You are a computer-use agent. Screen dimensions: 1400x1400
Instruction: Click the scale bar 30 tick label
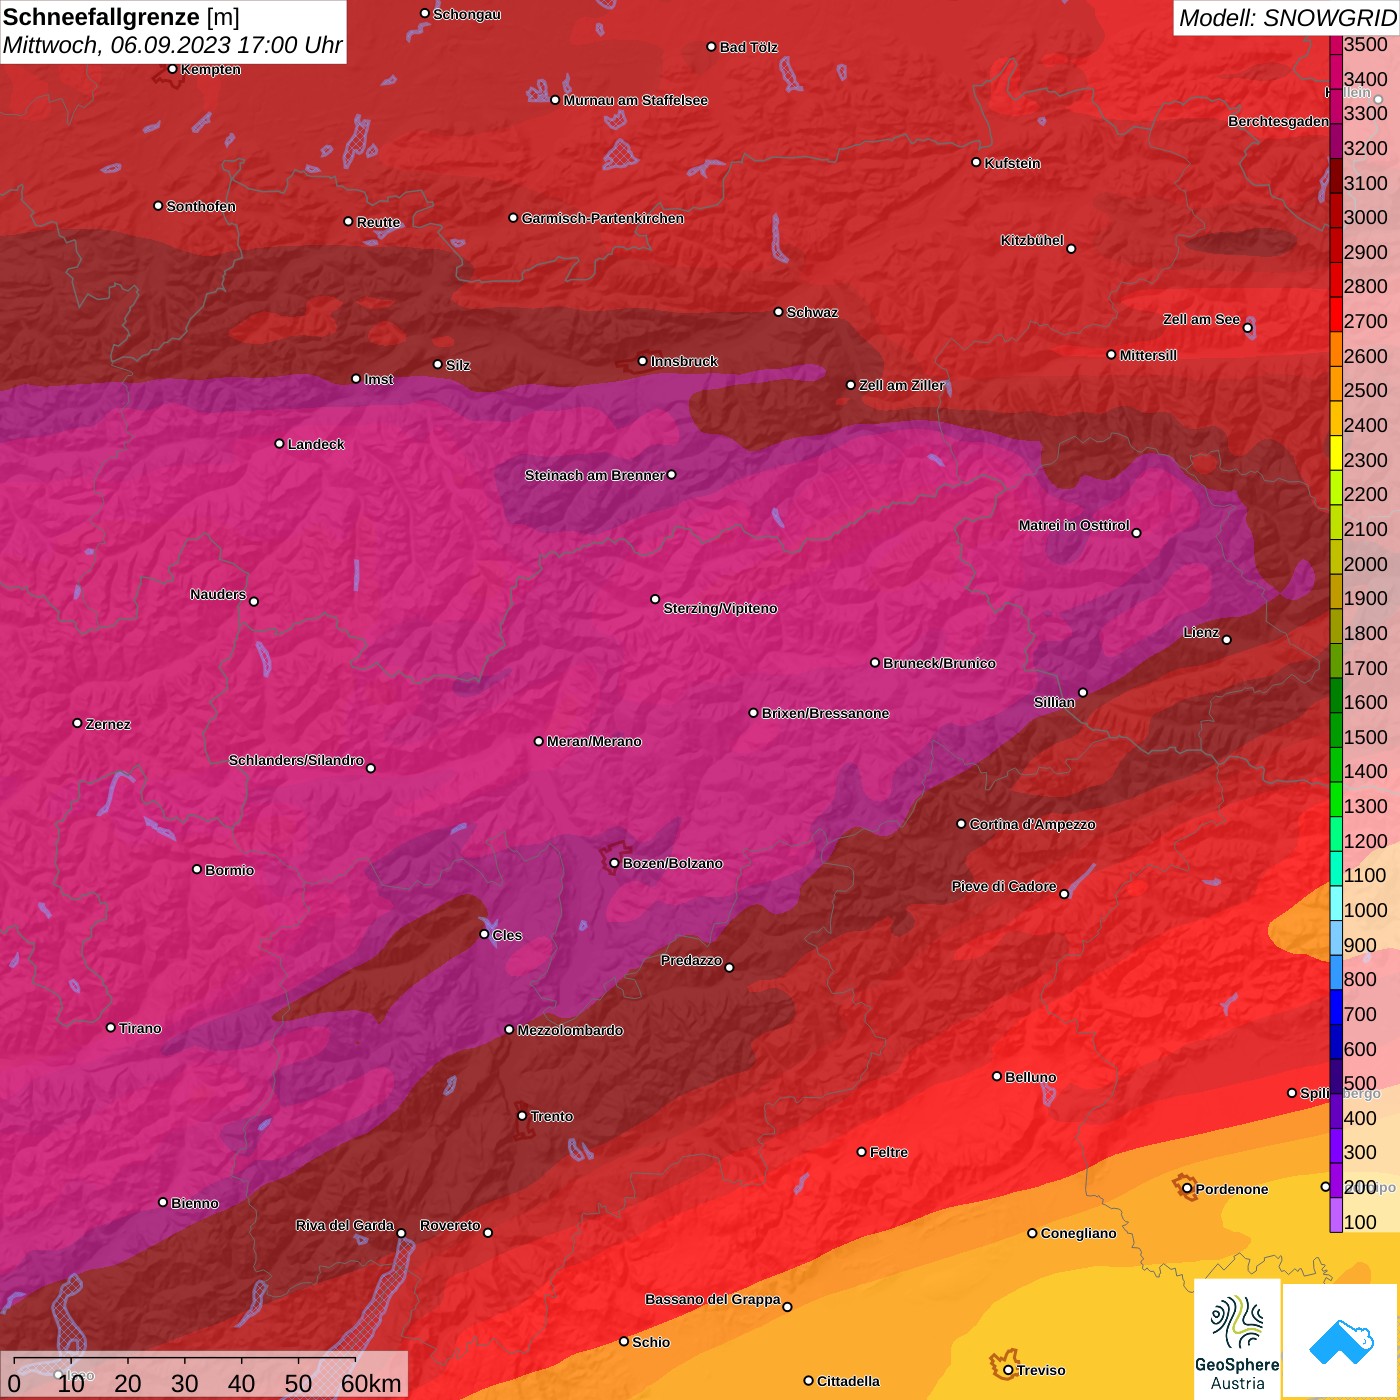point(184,1383)
